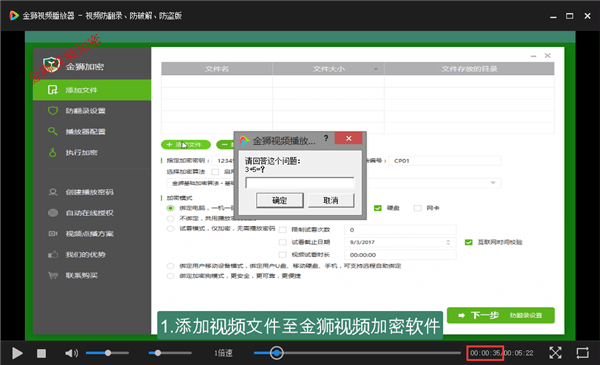Toggle the 互联网时间校验 checkbox
This screenshot has height=365, width=600.
[x=468, y=242]
